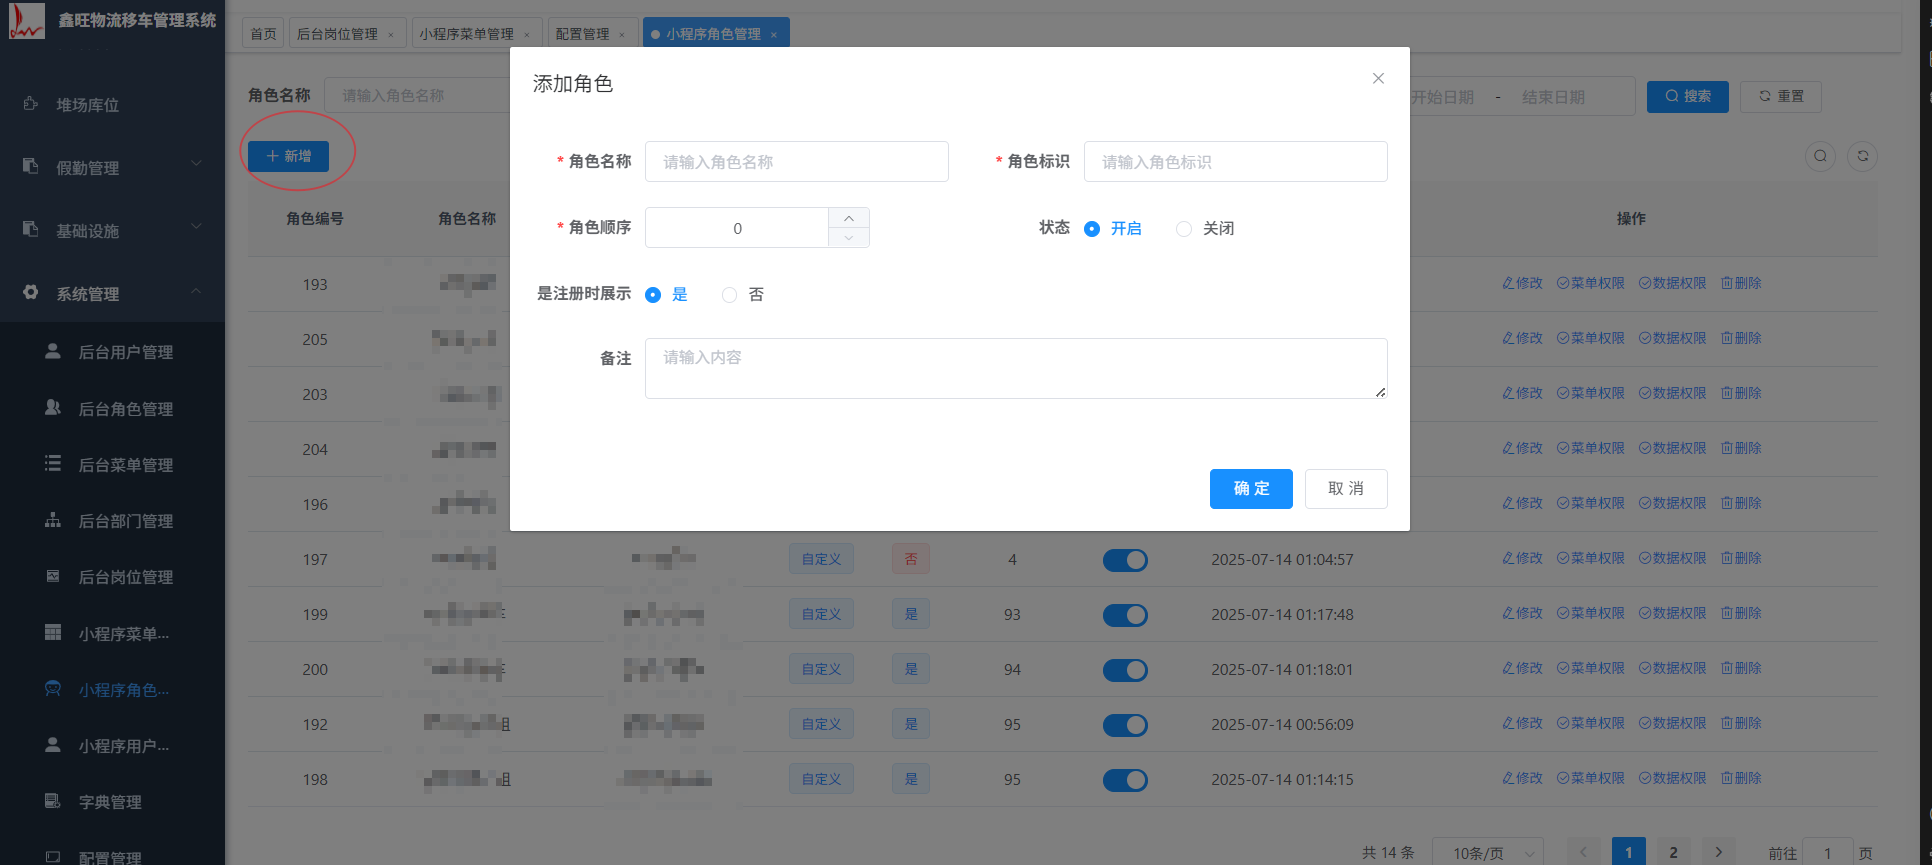Click the 小程序角色 icon in sidebar
The width and height of the screenshot is (1932, 865).
coord(53,688)
